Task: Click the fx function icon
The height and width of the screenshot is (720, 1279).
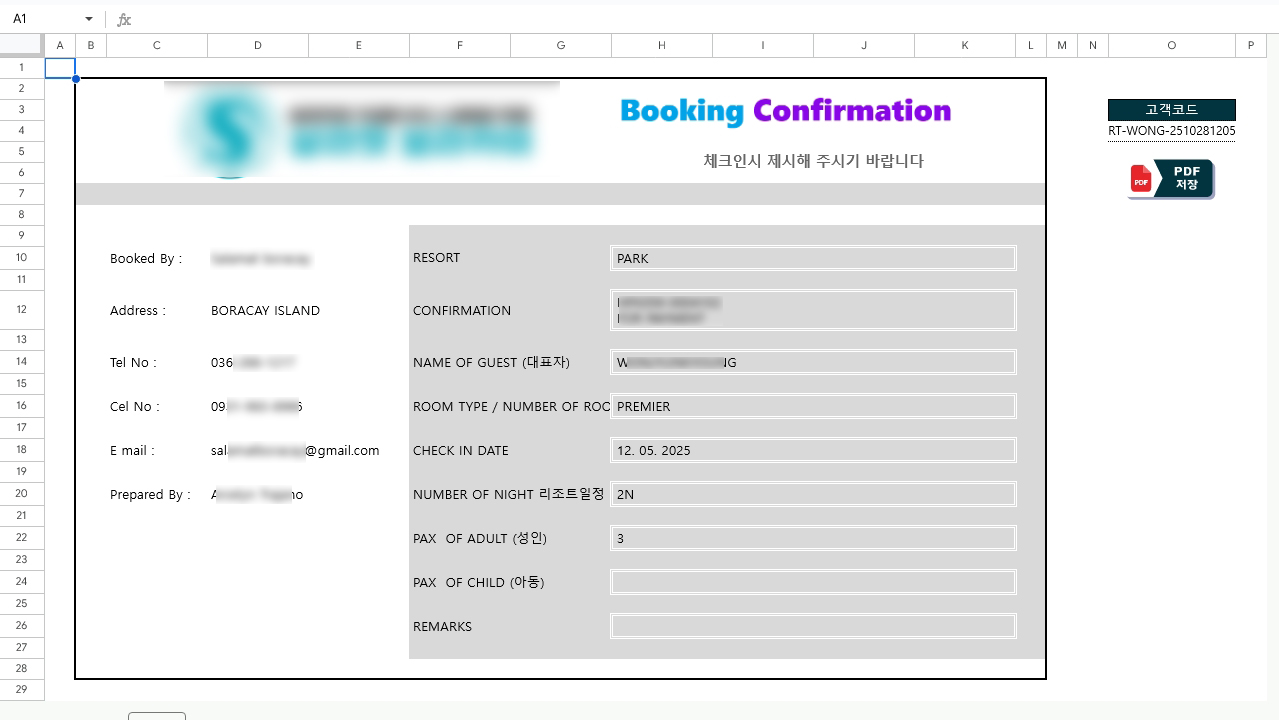Action: pos(124,19)
